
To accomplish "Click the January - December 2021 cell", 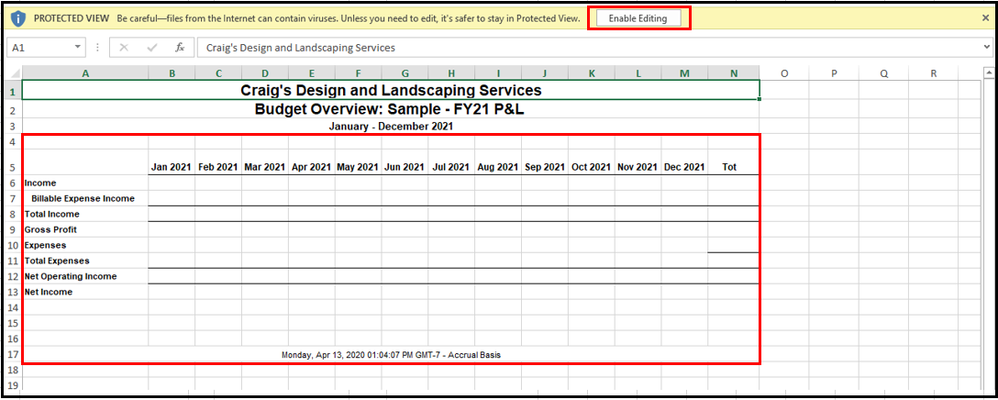I will [x=391, y=126].
